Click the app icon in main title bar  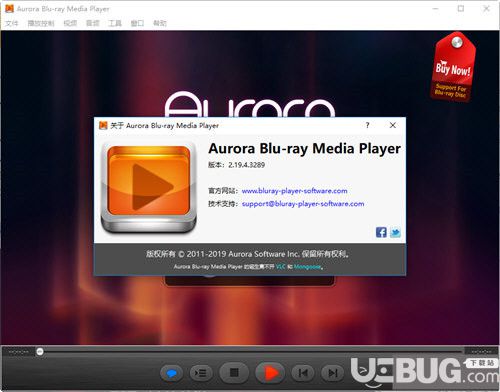tap(9, 9)
